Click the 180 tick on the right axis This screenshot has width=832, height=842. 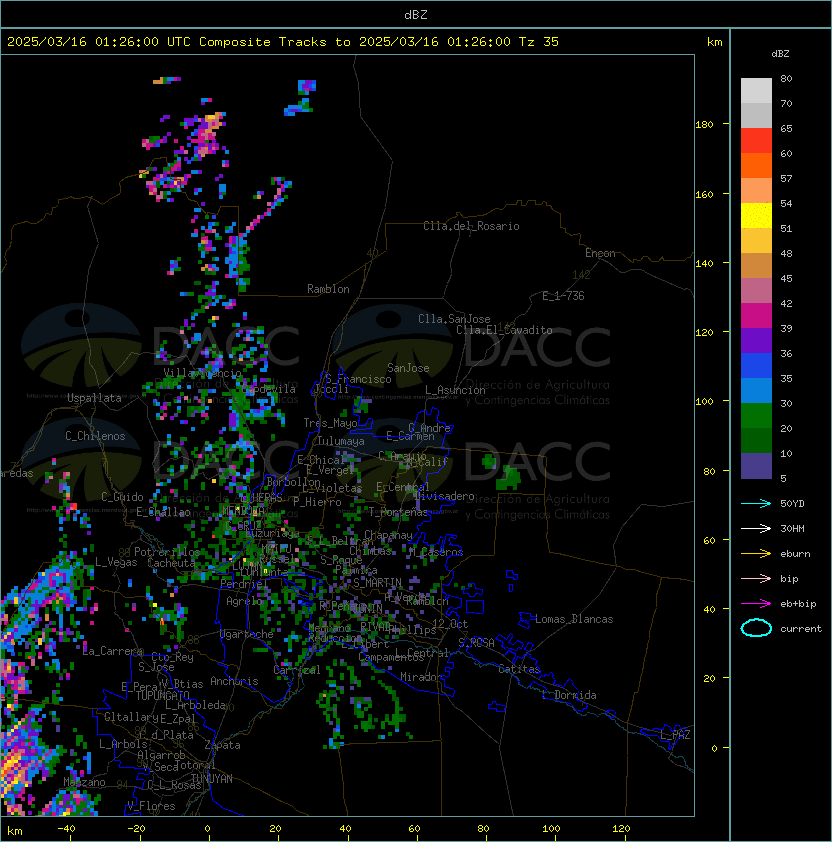point(704,125)
